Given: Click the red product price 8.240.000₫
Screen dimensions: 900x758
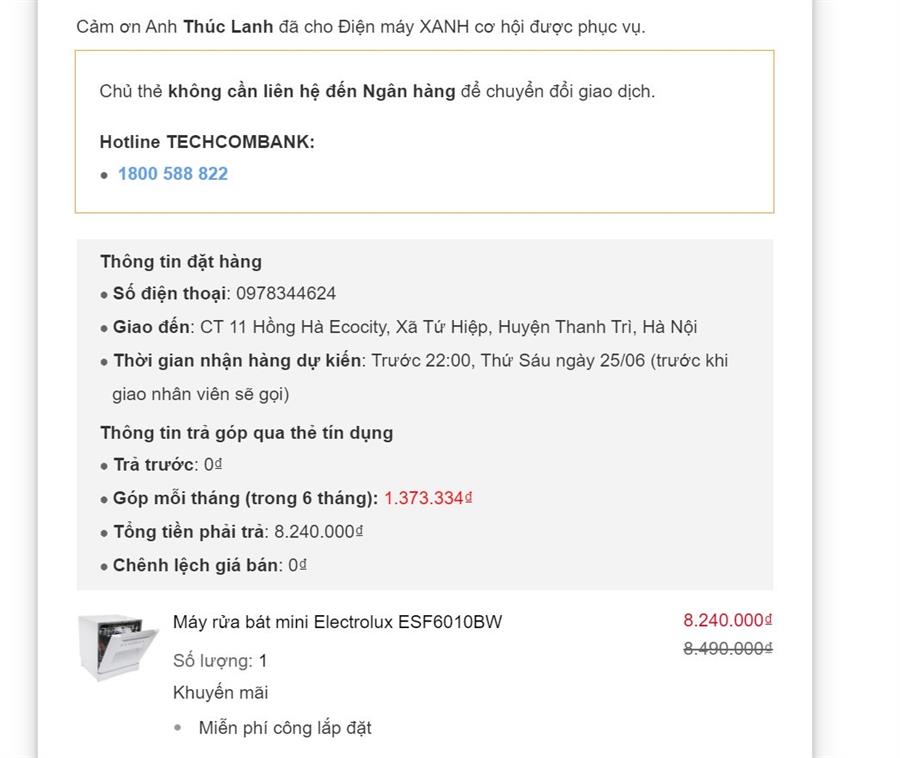Looking at the screenshot, I should (x=727, y=620).
